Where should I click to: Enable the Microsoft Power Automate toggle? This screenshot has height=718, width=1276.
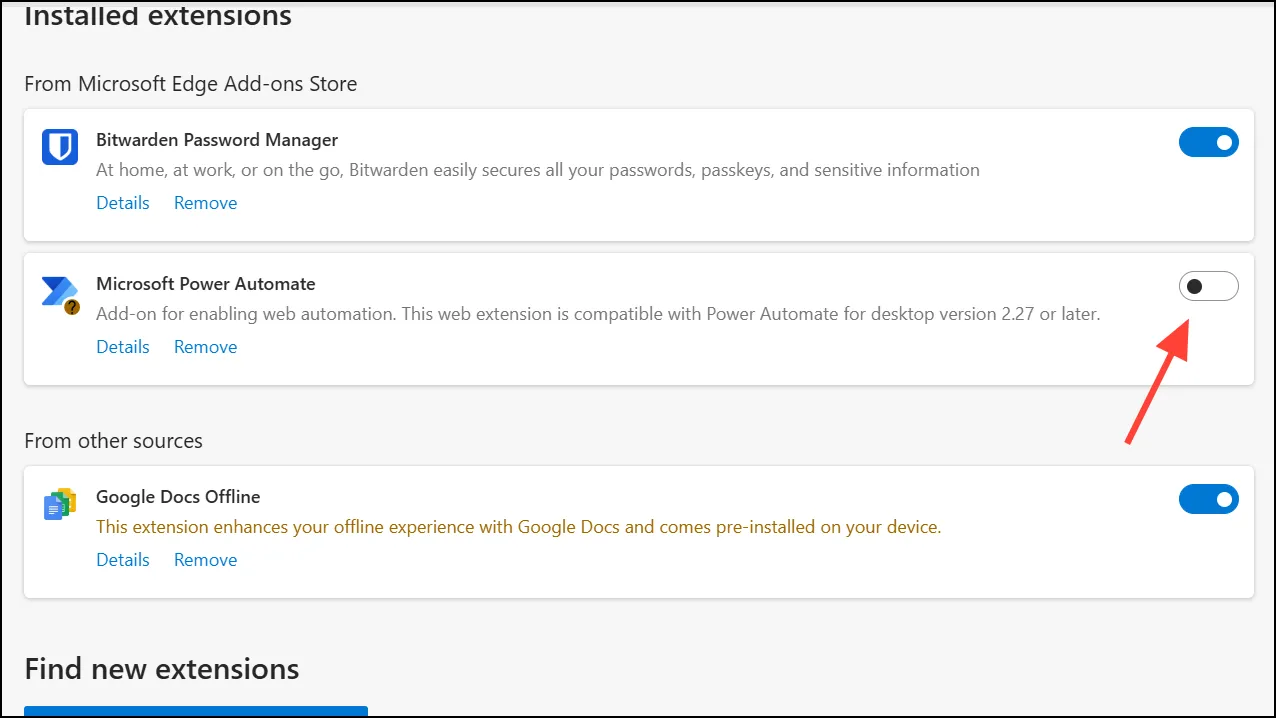1209,286
